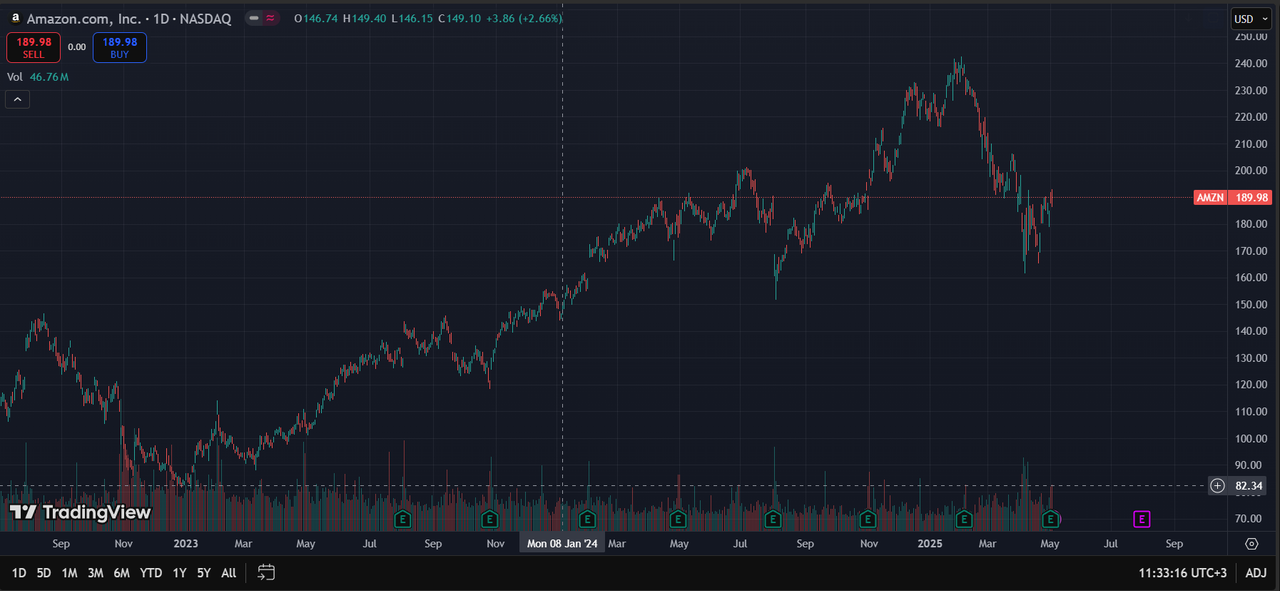Click the high price value H149.40
The height and width of the screenshot is (591, 1280).
[366, 18]
